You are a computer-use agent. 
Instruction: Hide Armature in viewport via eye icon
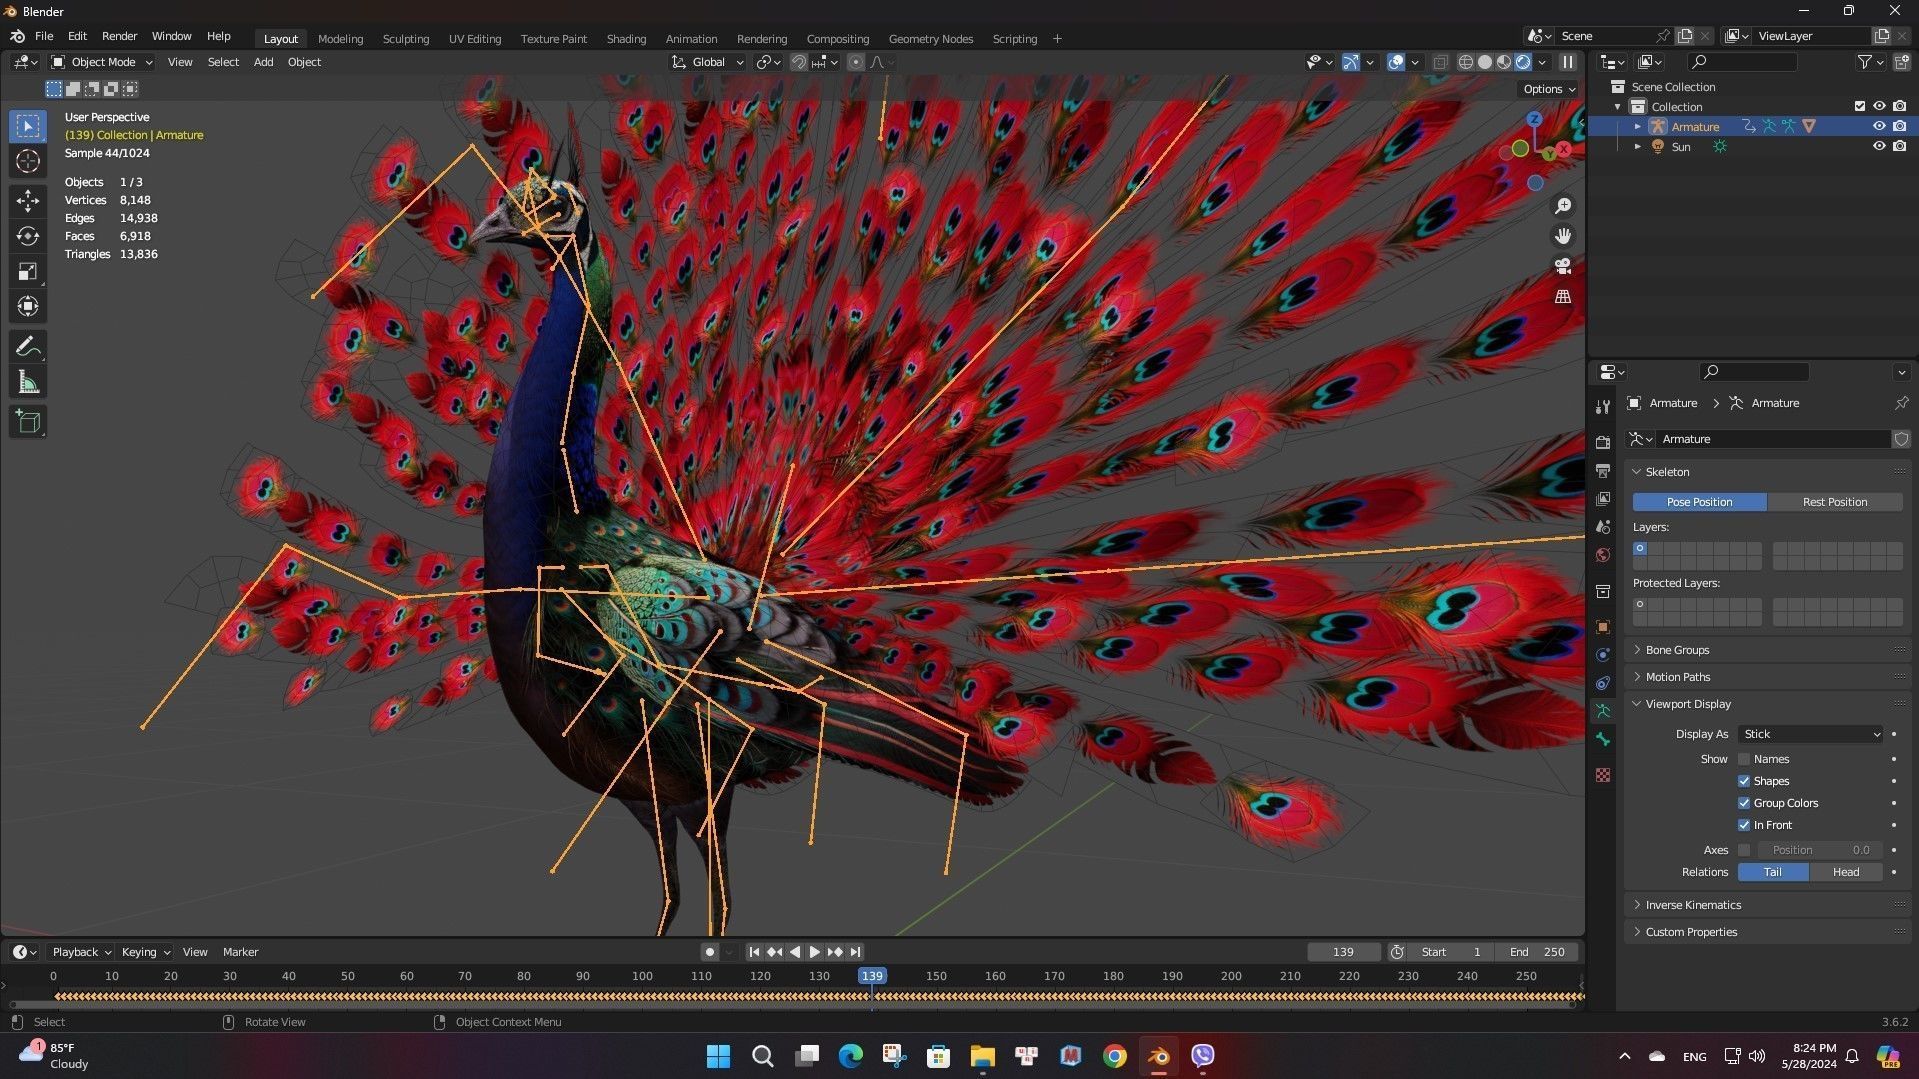pos(1879,126)
